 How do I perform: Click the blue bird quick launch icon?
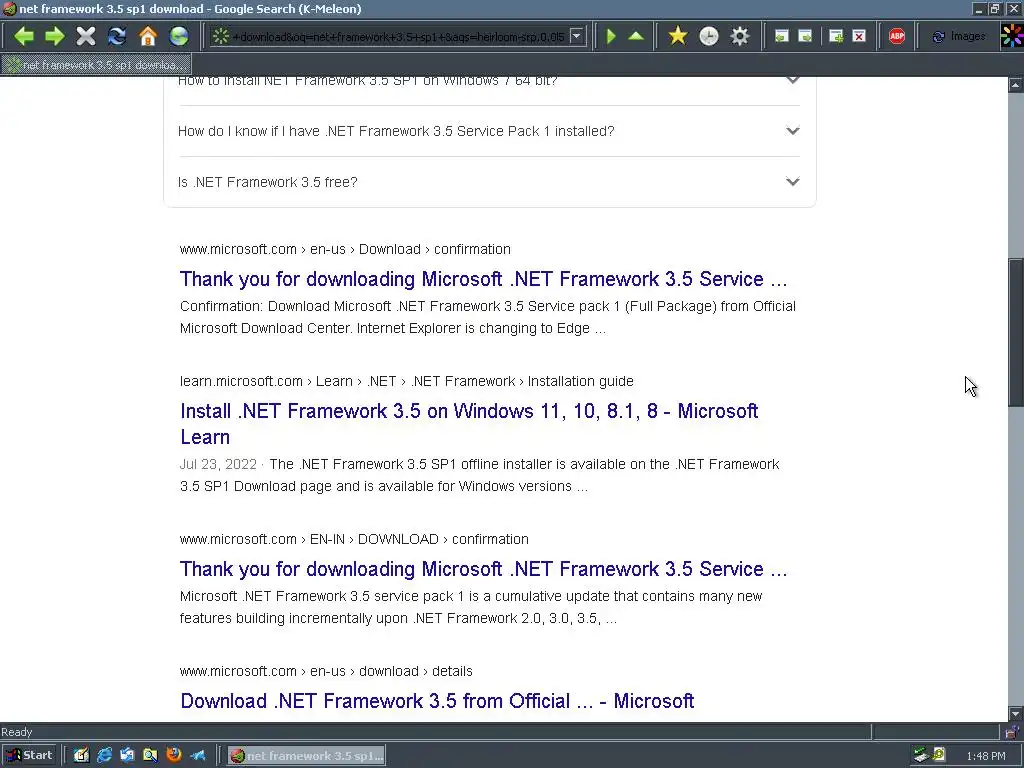tap(197, 756)
